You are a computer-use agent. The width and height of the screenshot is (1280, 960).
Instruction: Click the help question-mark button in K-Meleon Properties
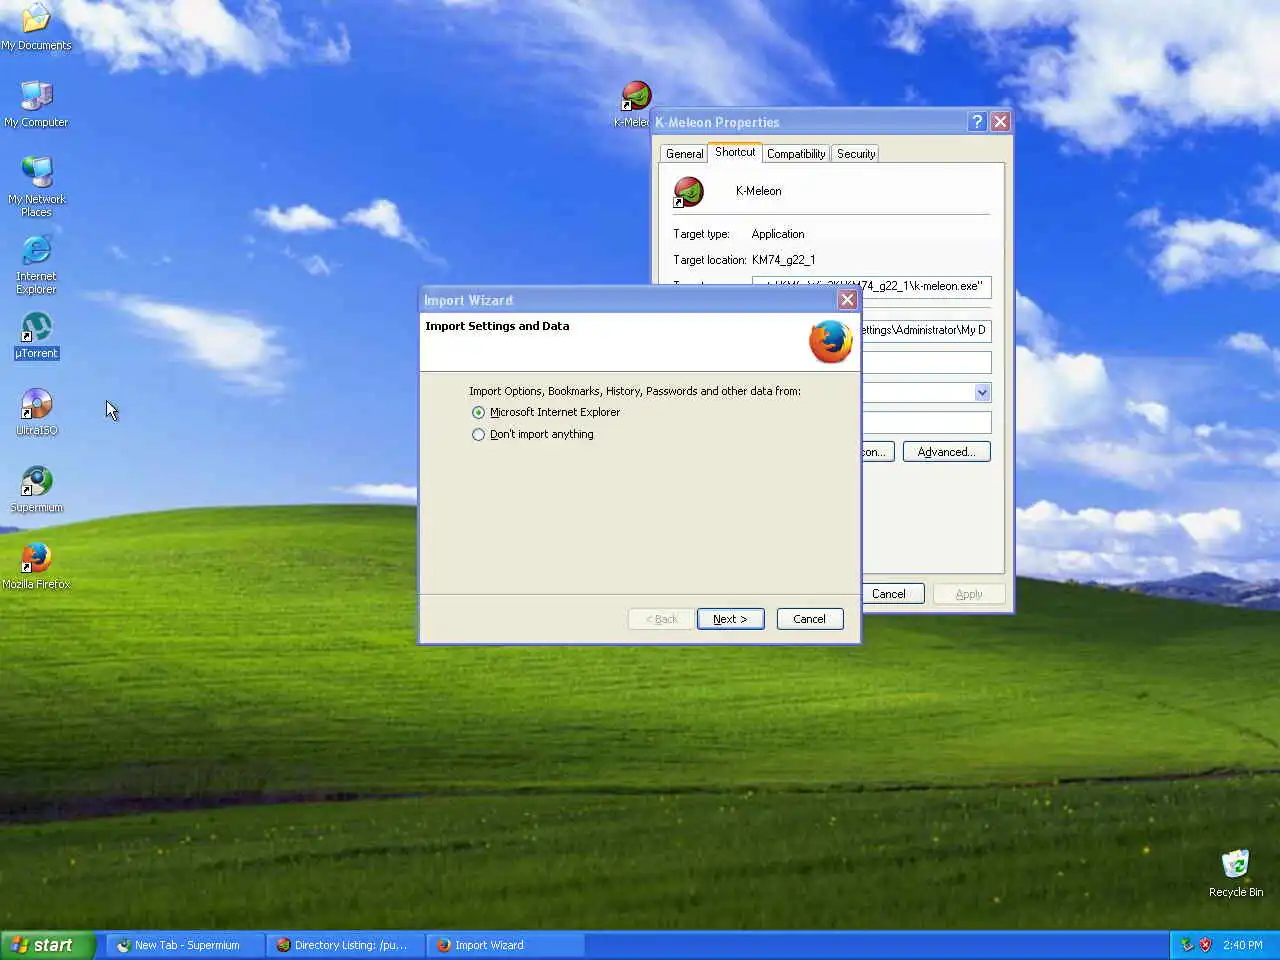[x=977, y=122]
